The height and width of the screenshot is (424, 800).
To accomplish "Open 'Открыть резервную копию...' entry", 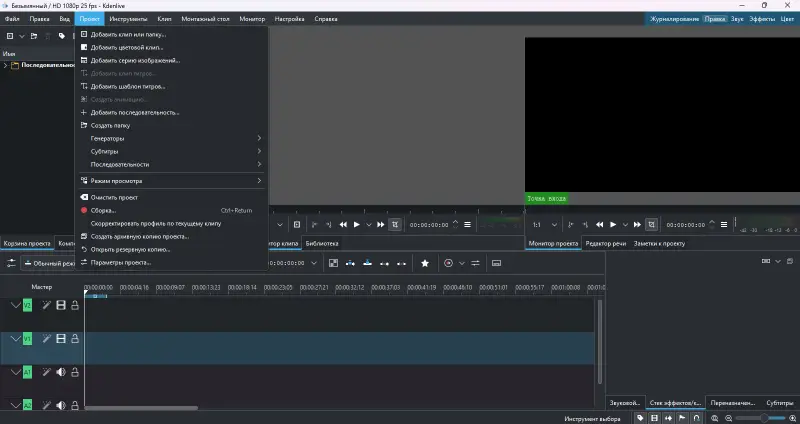I will [171, 250].
